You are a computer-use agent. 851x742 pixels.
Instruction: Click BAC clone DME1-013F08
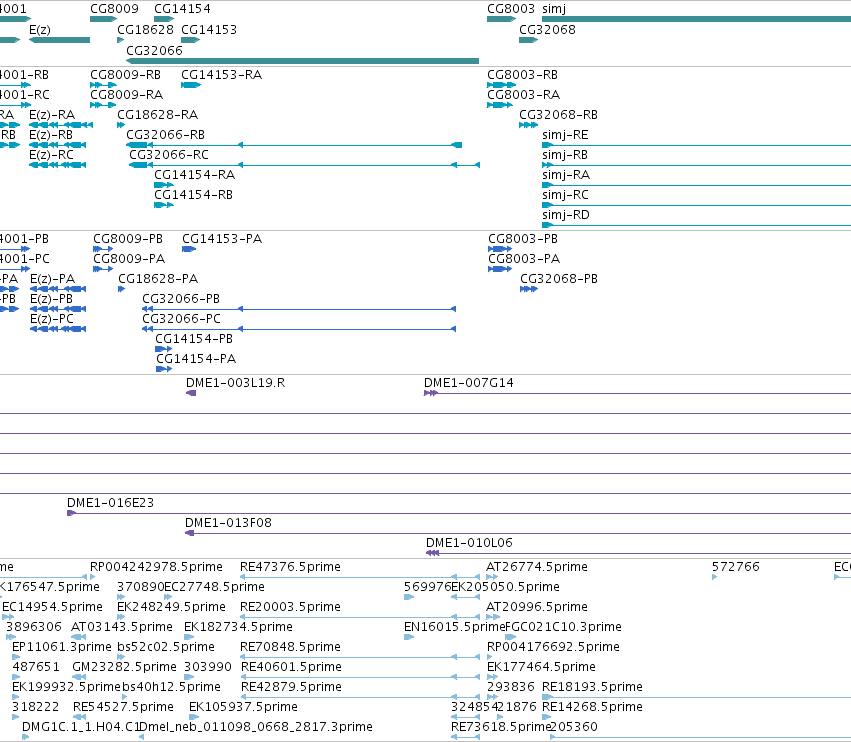click(x=228, y=523)
